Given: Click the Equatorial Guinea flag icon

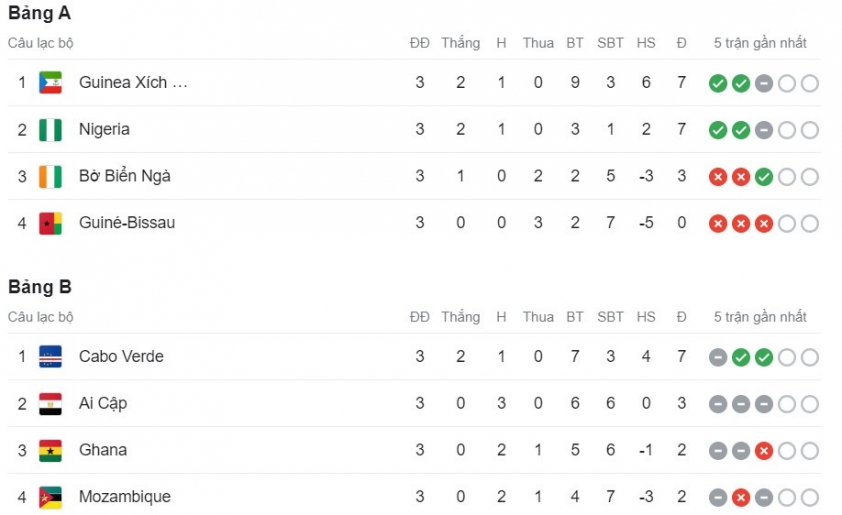Looking at the screenshot, I should pyautogui.click(x=50, y=83).
